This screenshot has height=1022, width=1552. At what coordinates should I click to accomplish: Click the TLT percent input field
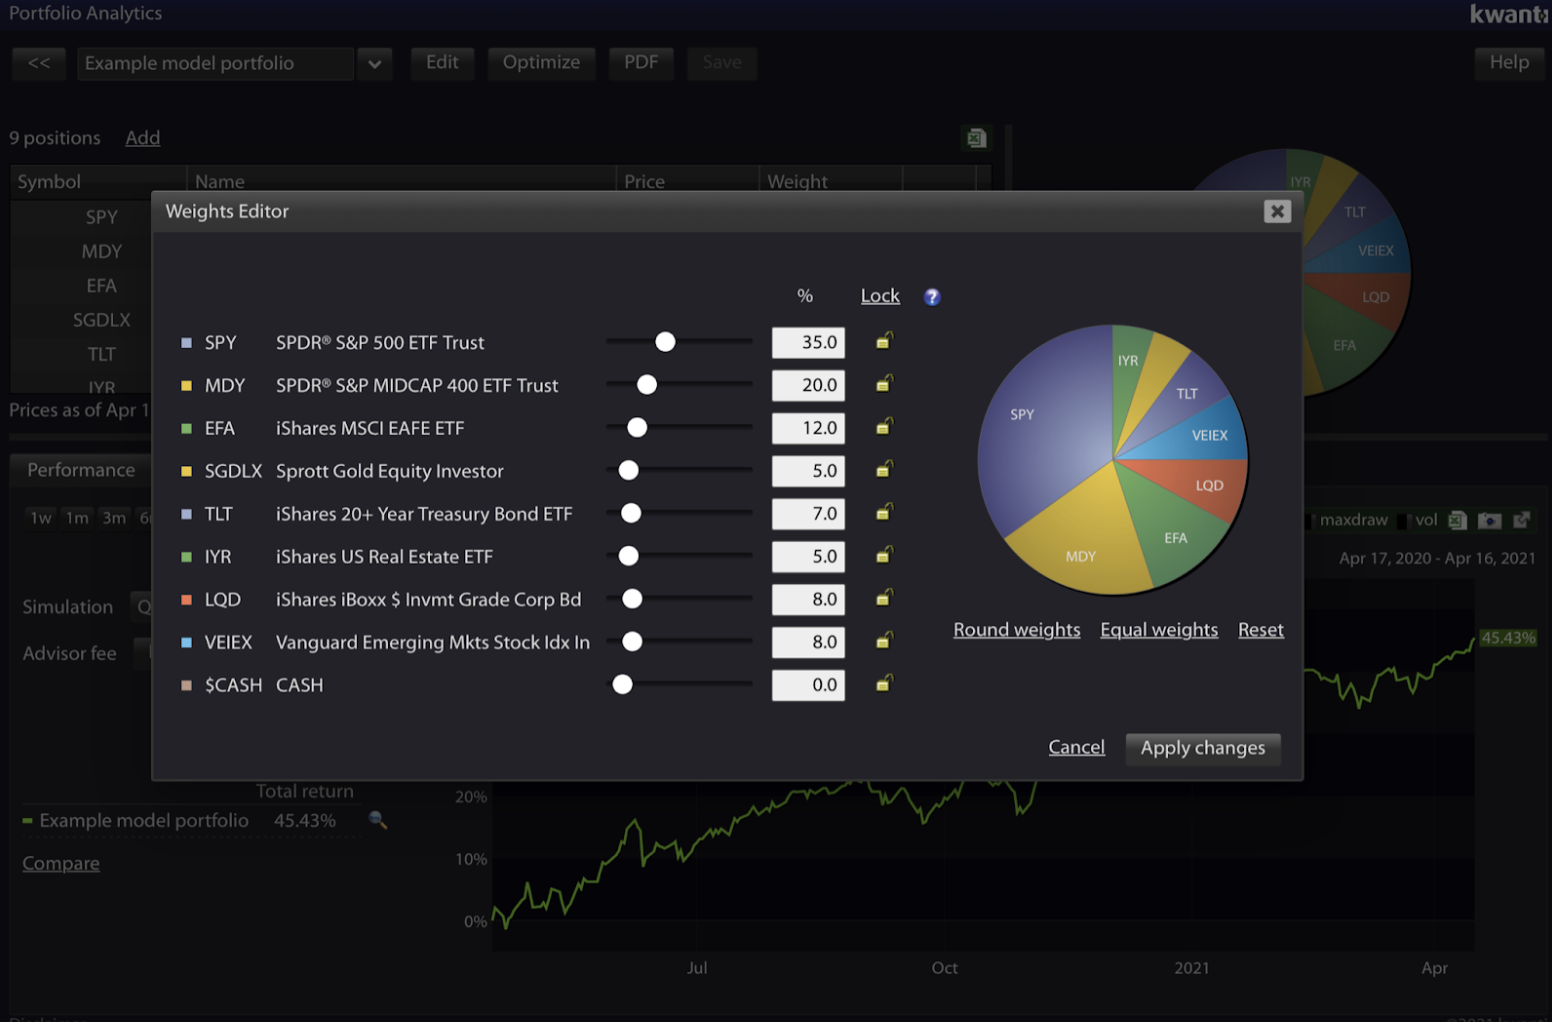(808, 513)
